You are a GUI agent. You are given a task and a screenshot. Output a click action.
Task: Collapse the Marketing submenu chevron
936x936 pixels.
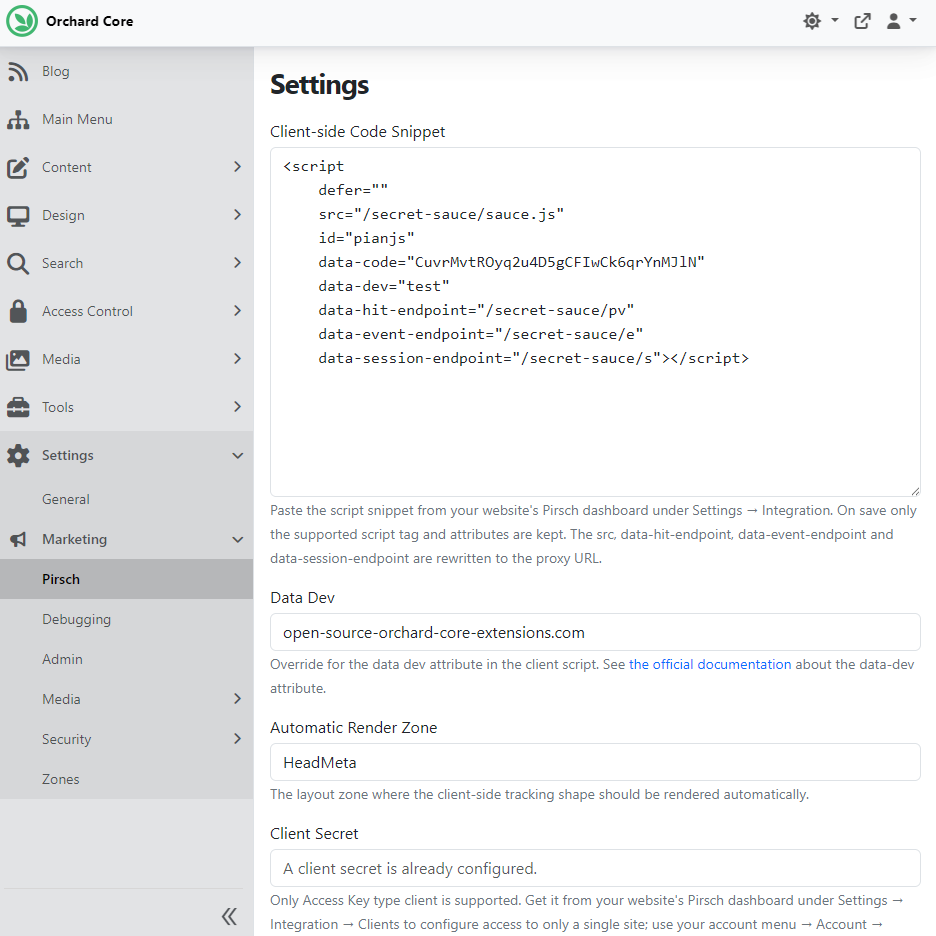pyautogui.click(x=238, y=540)
